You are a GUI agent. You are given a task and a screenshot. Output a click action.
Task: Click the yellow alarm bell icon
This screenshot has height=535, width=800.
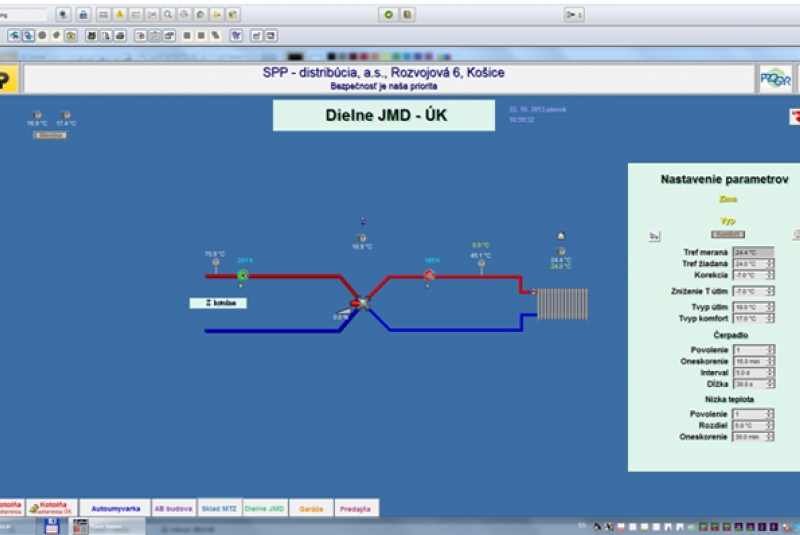click(119, 15)
